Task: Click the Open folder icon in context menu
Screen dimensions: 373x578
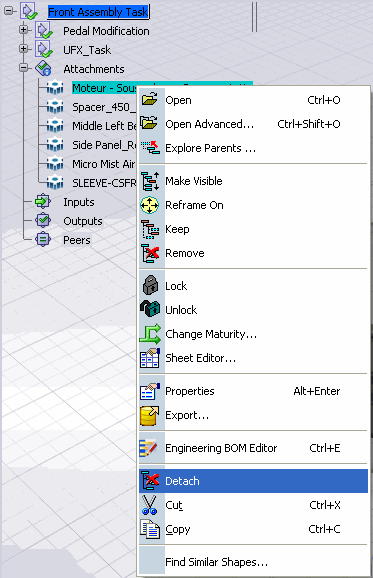Action: pos(150,100)
